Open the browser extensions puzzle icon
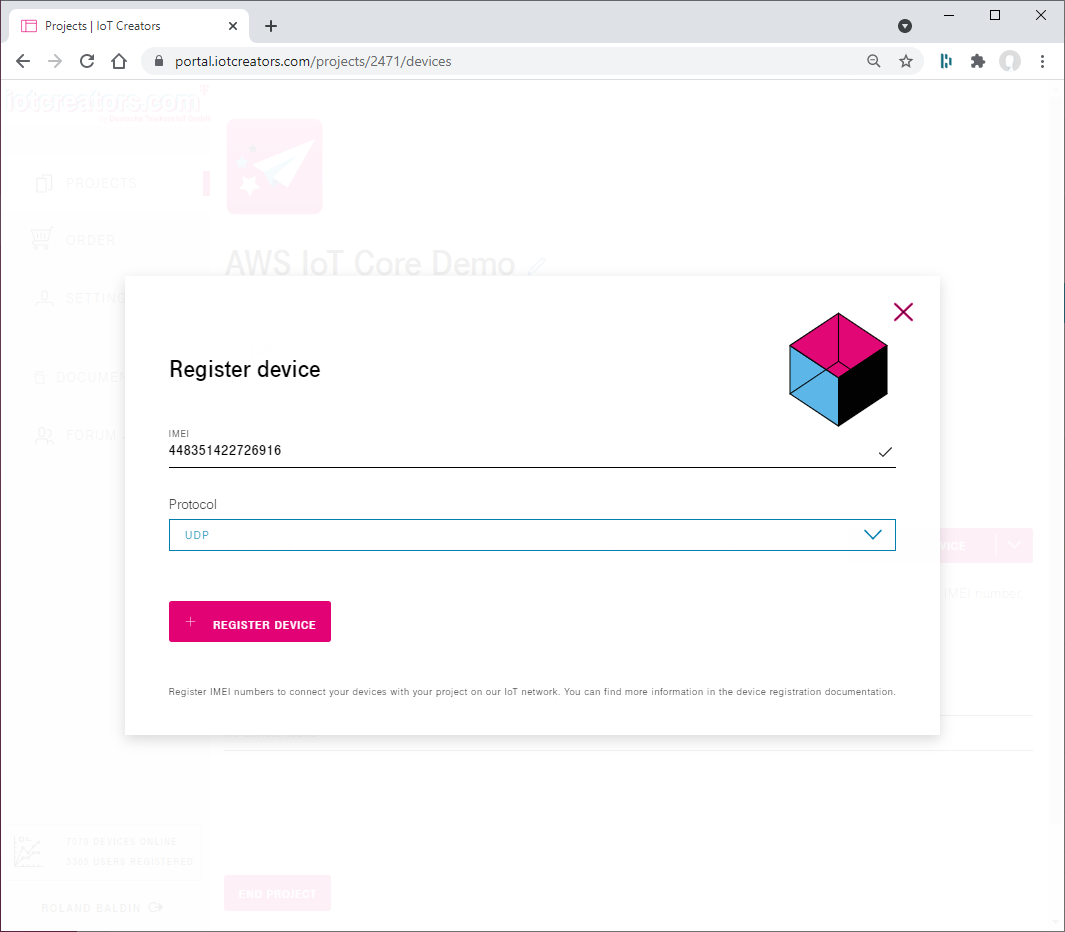 (977, 61)
